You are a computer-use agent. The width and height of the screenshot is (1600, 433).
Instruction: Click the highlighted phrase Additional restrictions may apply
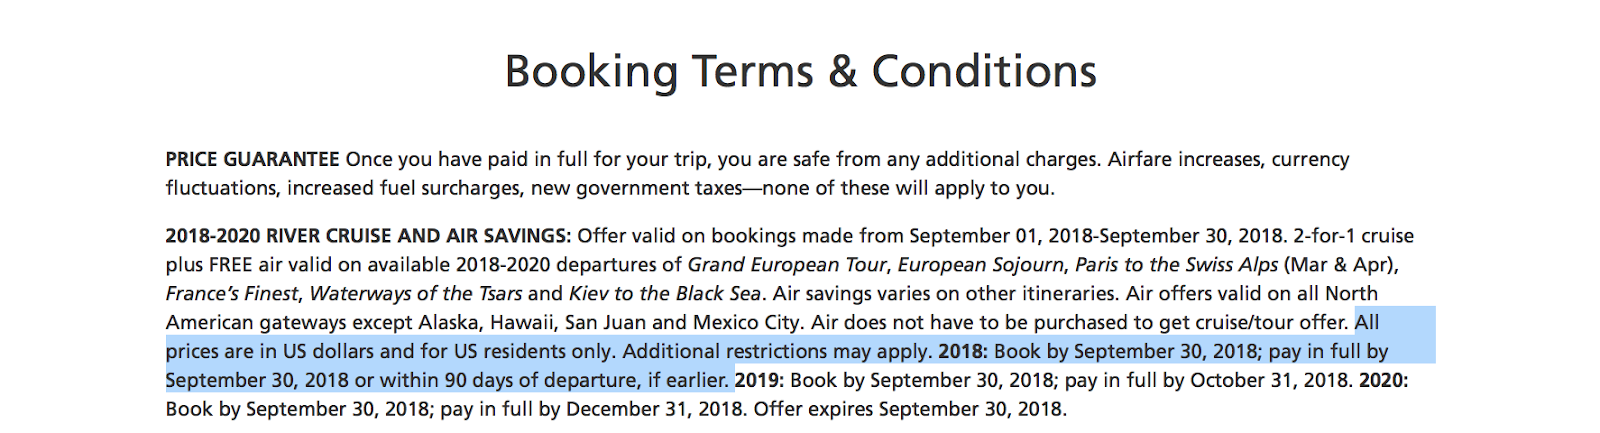(x=777, y=352)
